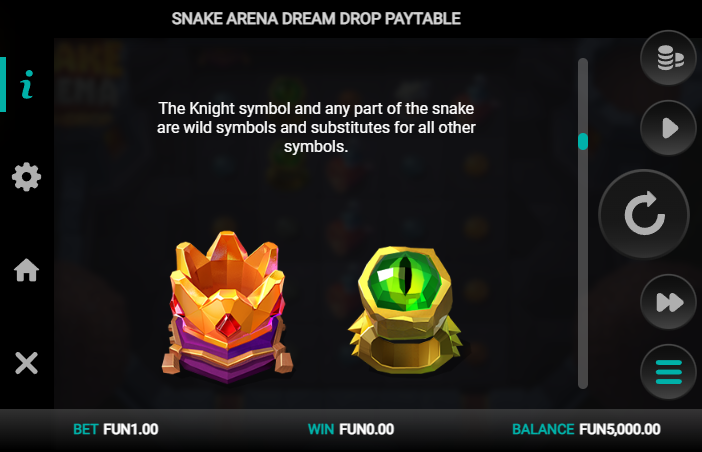Click the WIN FUN0.00 display

click(x=351, y=430)
